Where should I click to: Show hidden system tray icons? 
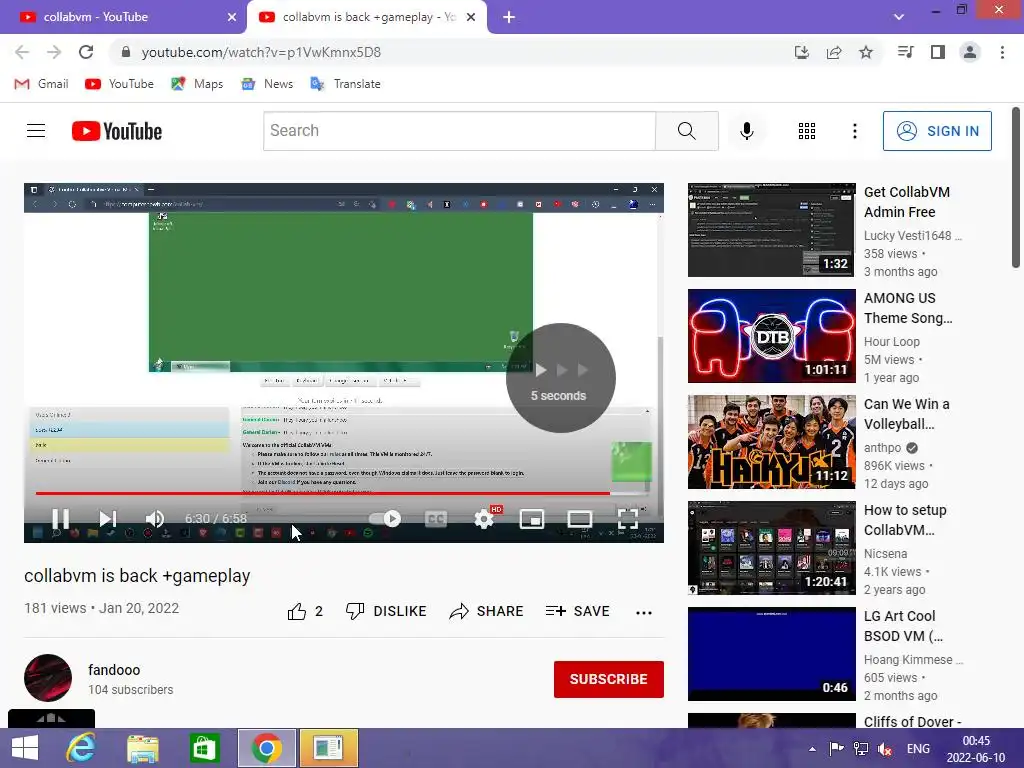point(812,749)
